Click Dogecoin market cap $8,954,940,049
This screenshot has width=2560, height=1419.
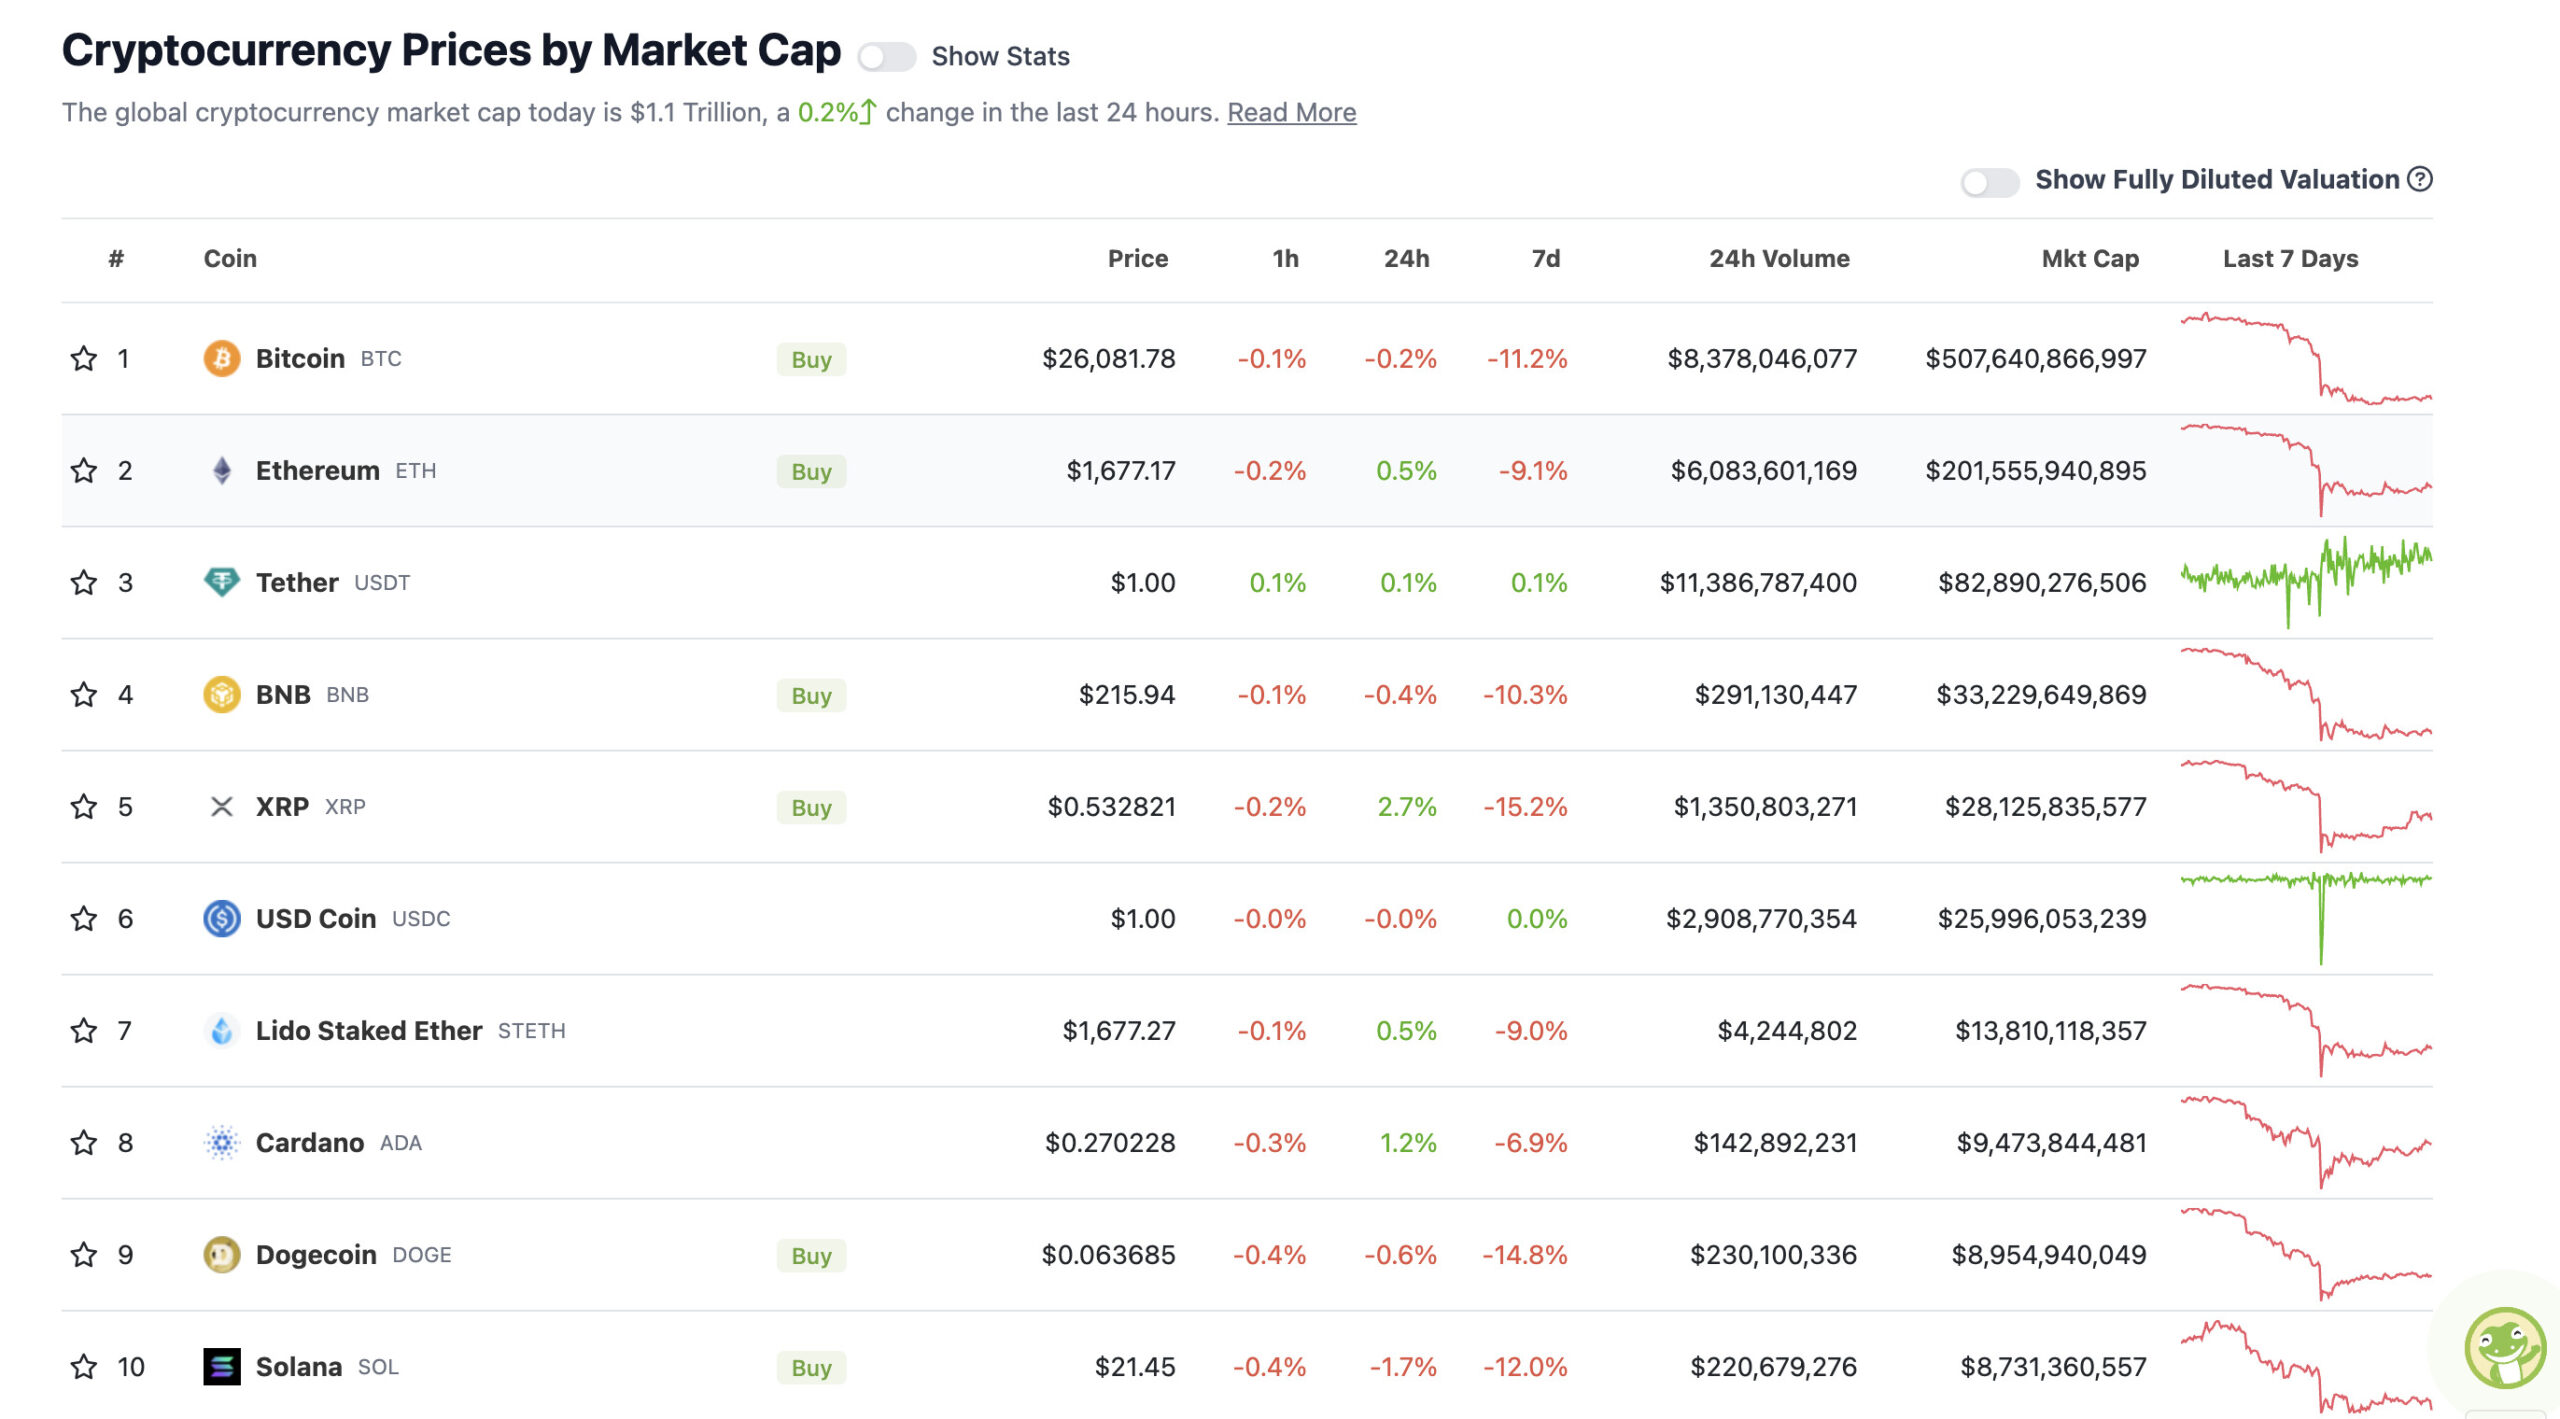point(2049,1254)
